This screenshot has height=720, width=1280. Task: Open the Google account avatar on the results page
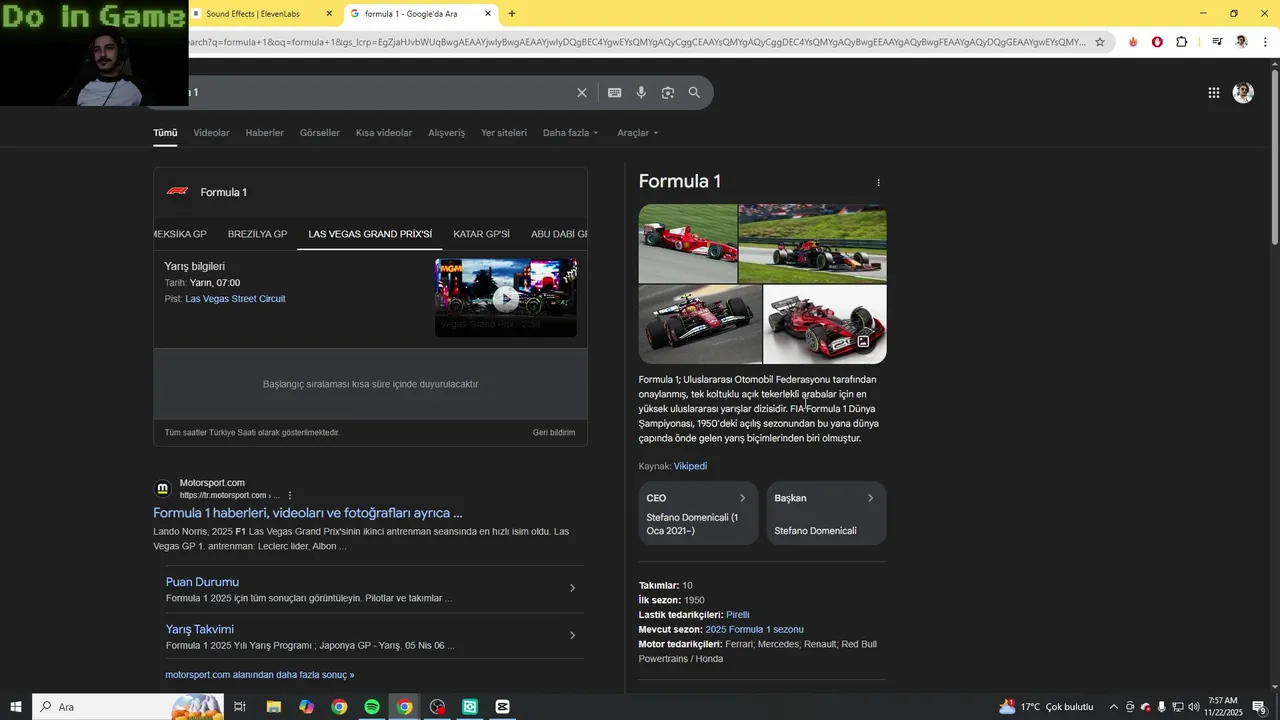click(x=1243, y=93)
